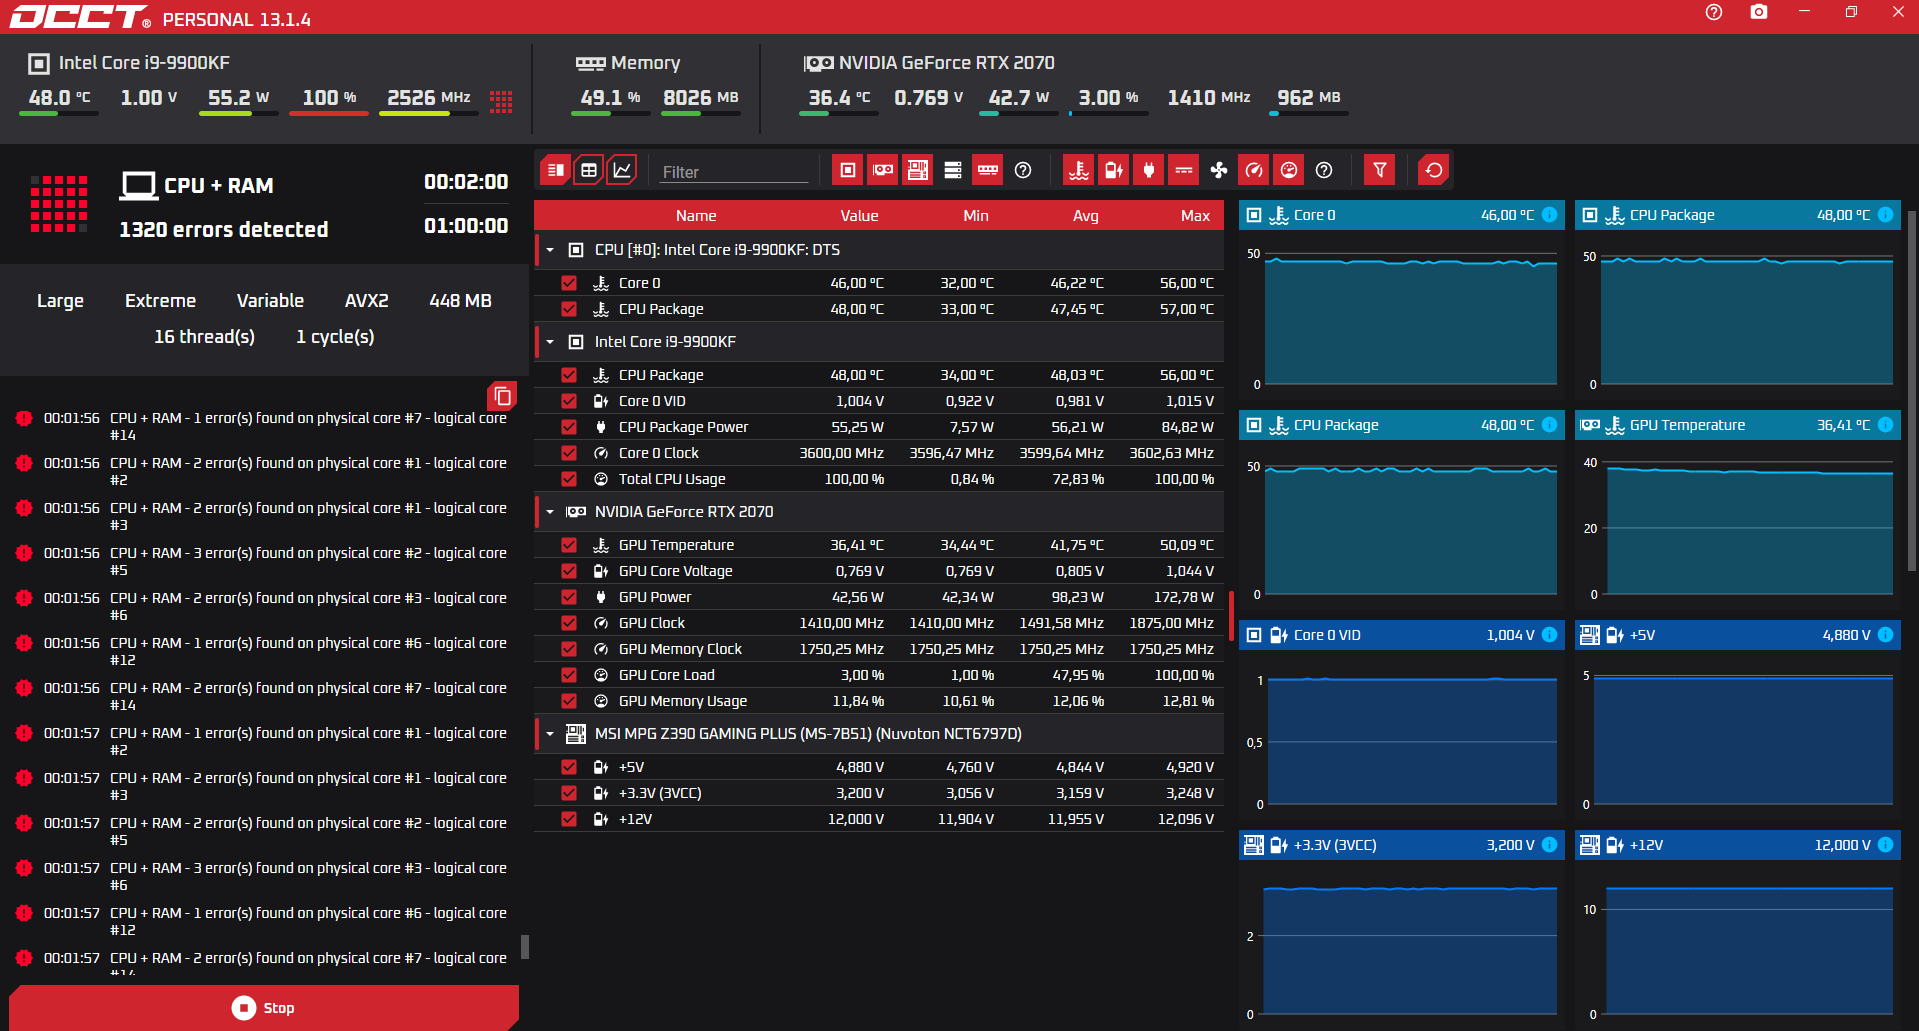Toggle the storage sensor filter icon
The image size is (1919, 1031).
(953, 170)
